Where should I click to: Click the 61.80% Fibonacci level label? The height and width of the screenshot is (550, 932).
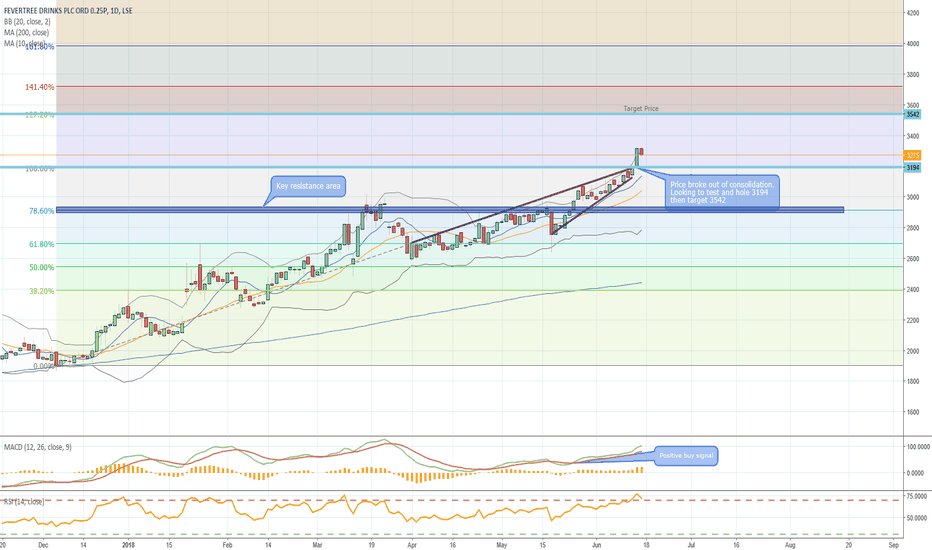coord(42,244)
